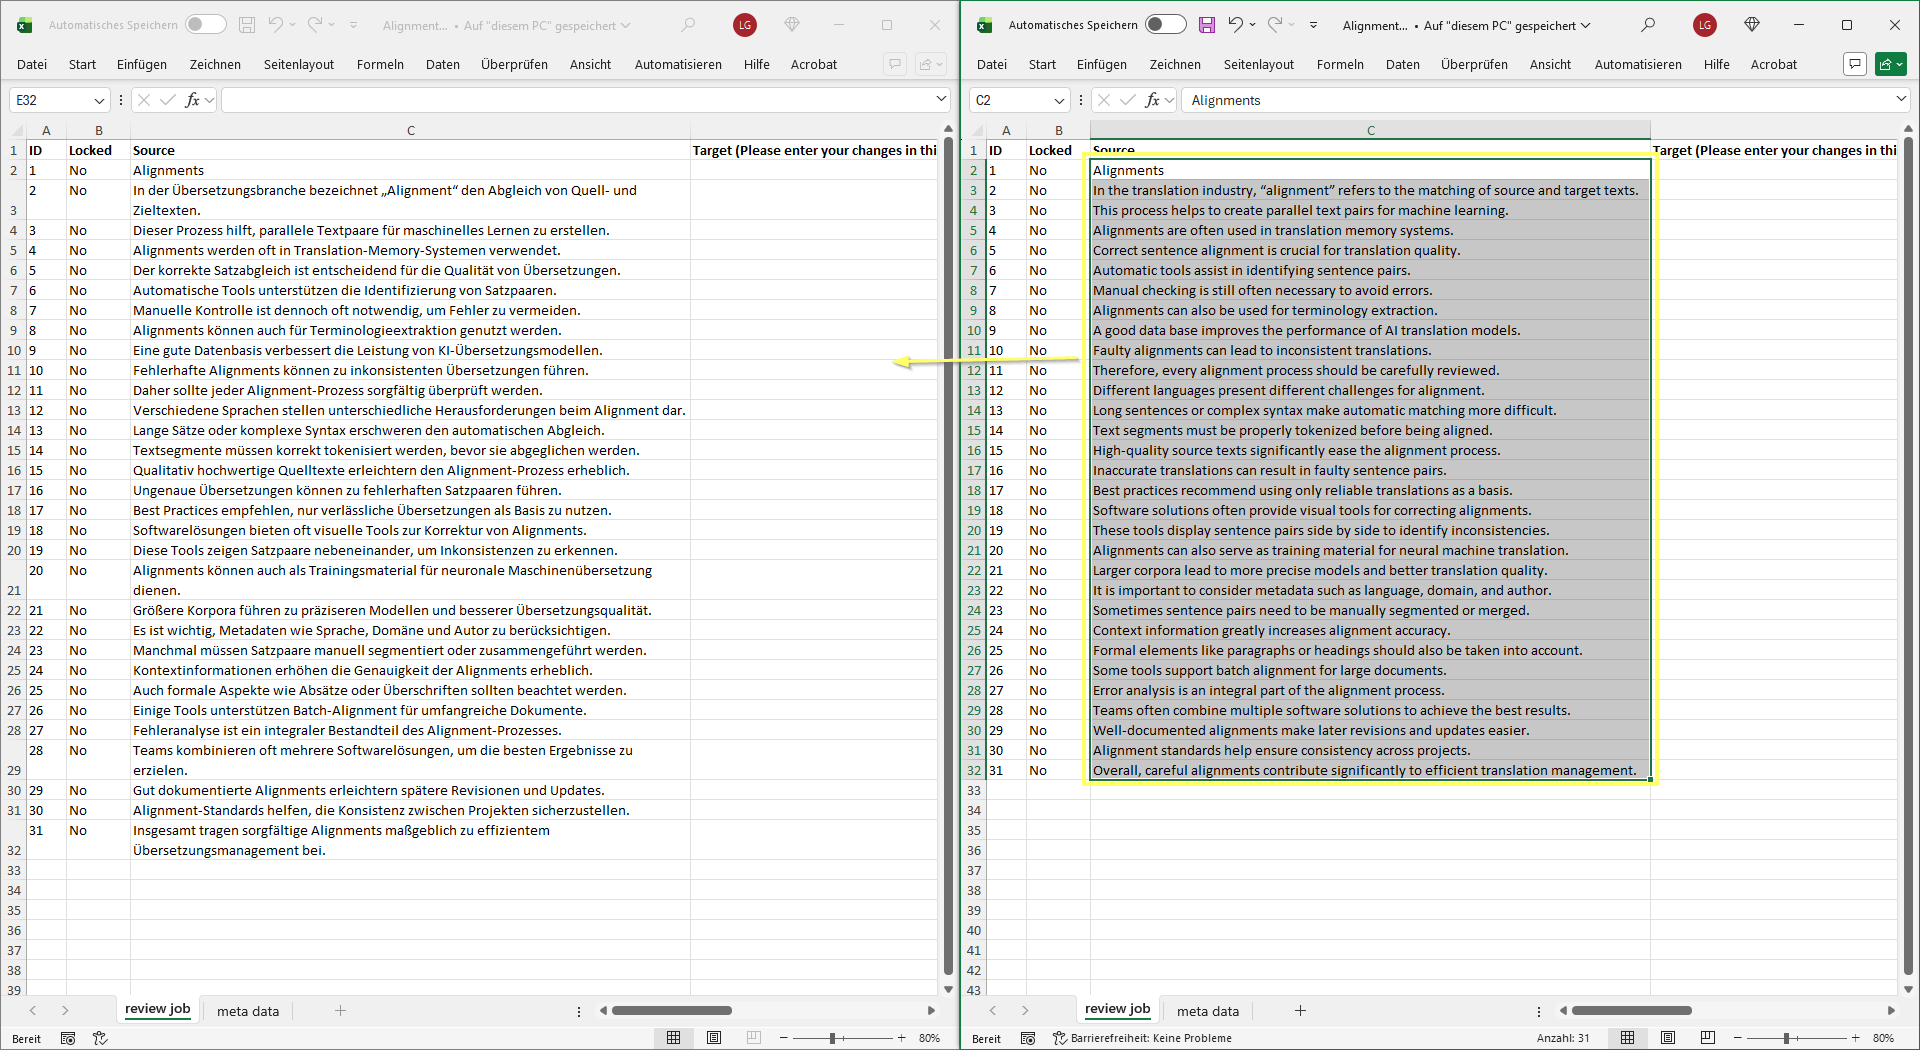Image resolution: width=1920 pixels, height=1050 pixels.
Task: Click the zoom slider in right window status bar
Action: coord(1786,1038)
